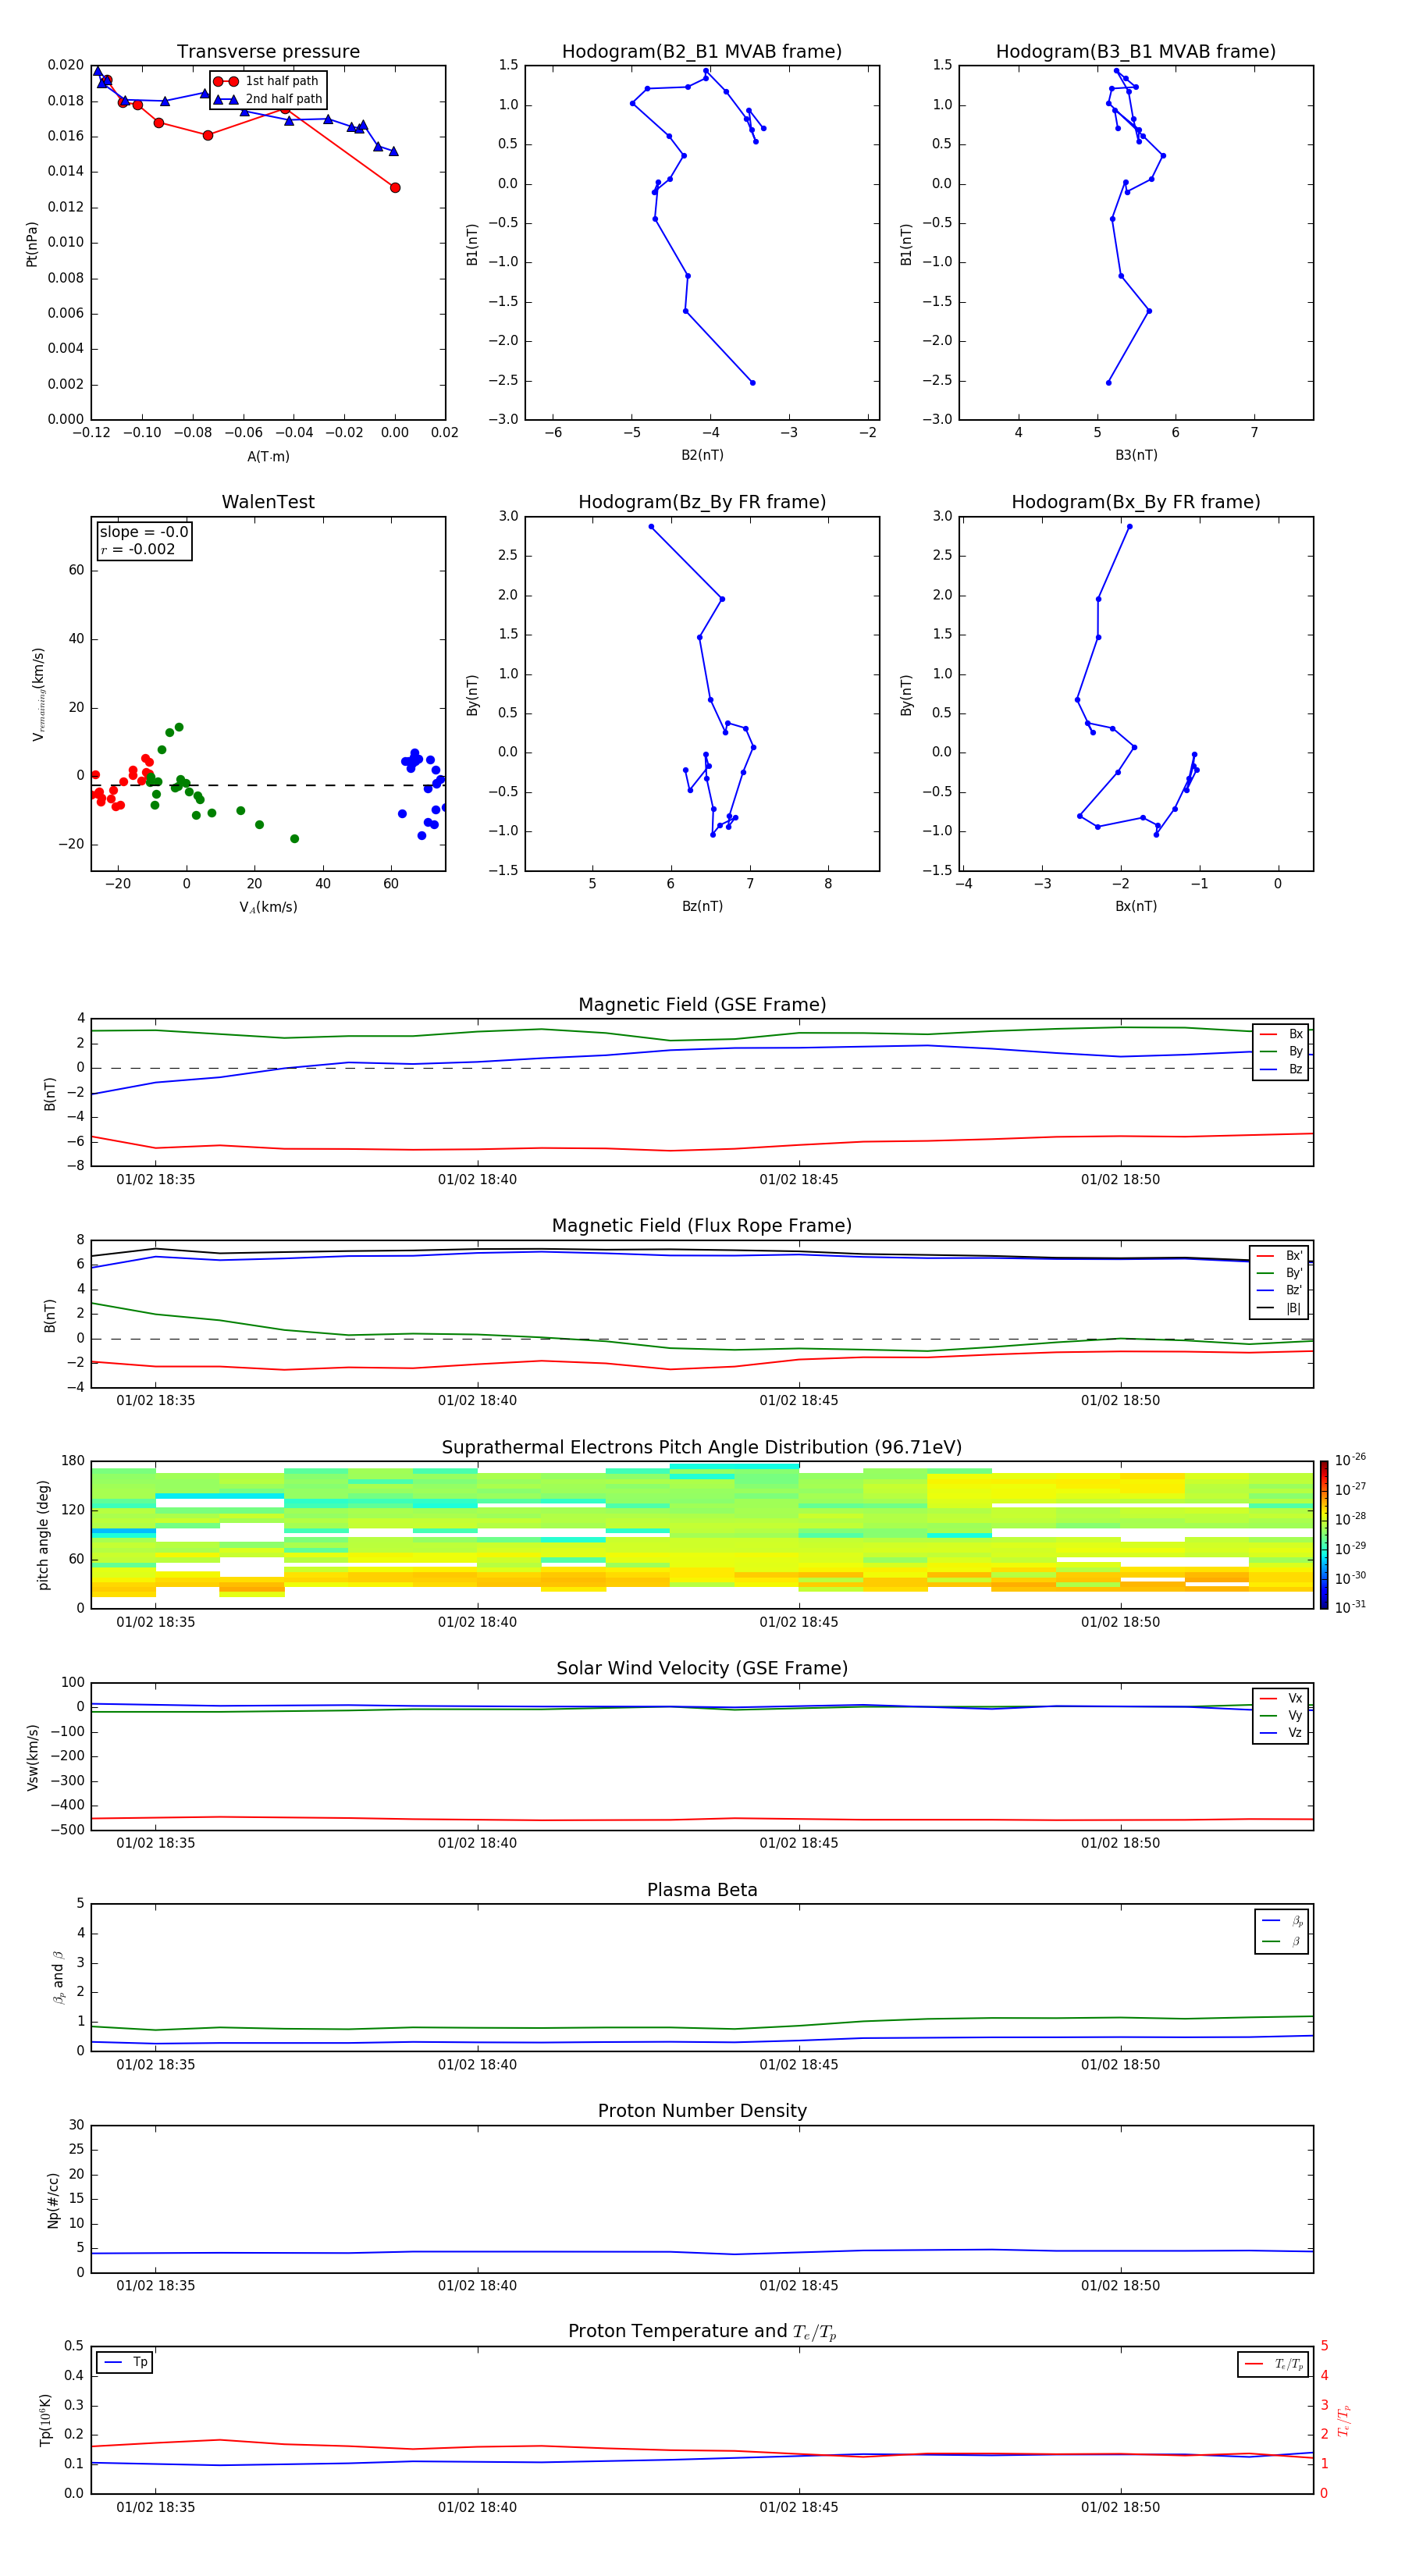The image size is (1405, 2576).
Task: Click the 'Proton Number Density' title
Action: (x=702, y=2111)
